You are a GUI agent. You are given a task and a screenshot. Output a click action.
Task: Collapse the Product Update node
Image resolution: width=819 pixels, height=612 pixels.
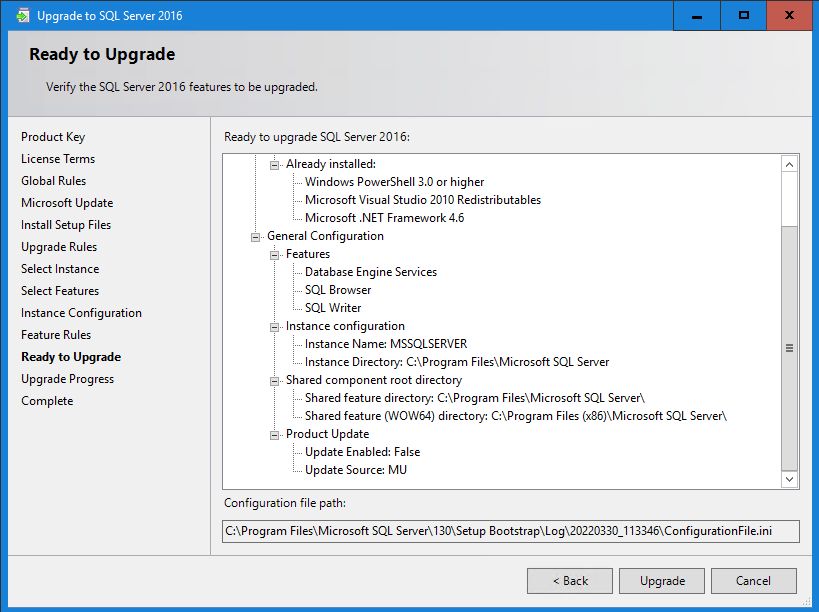(274, 435)
